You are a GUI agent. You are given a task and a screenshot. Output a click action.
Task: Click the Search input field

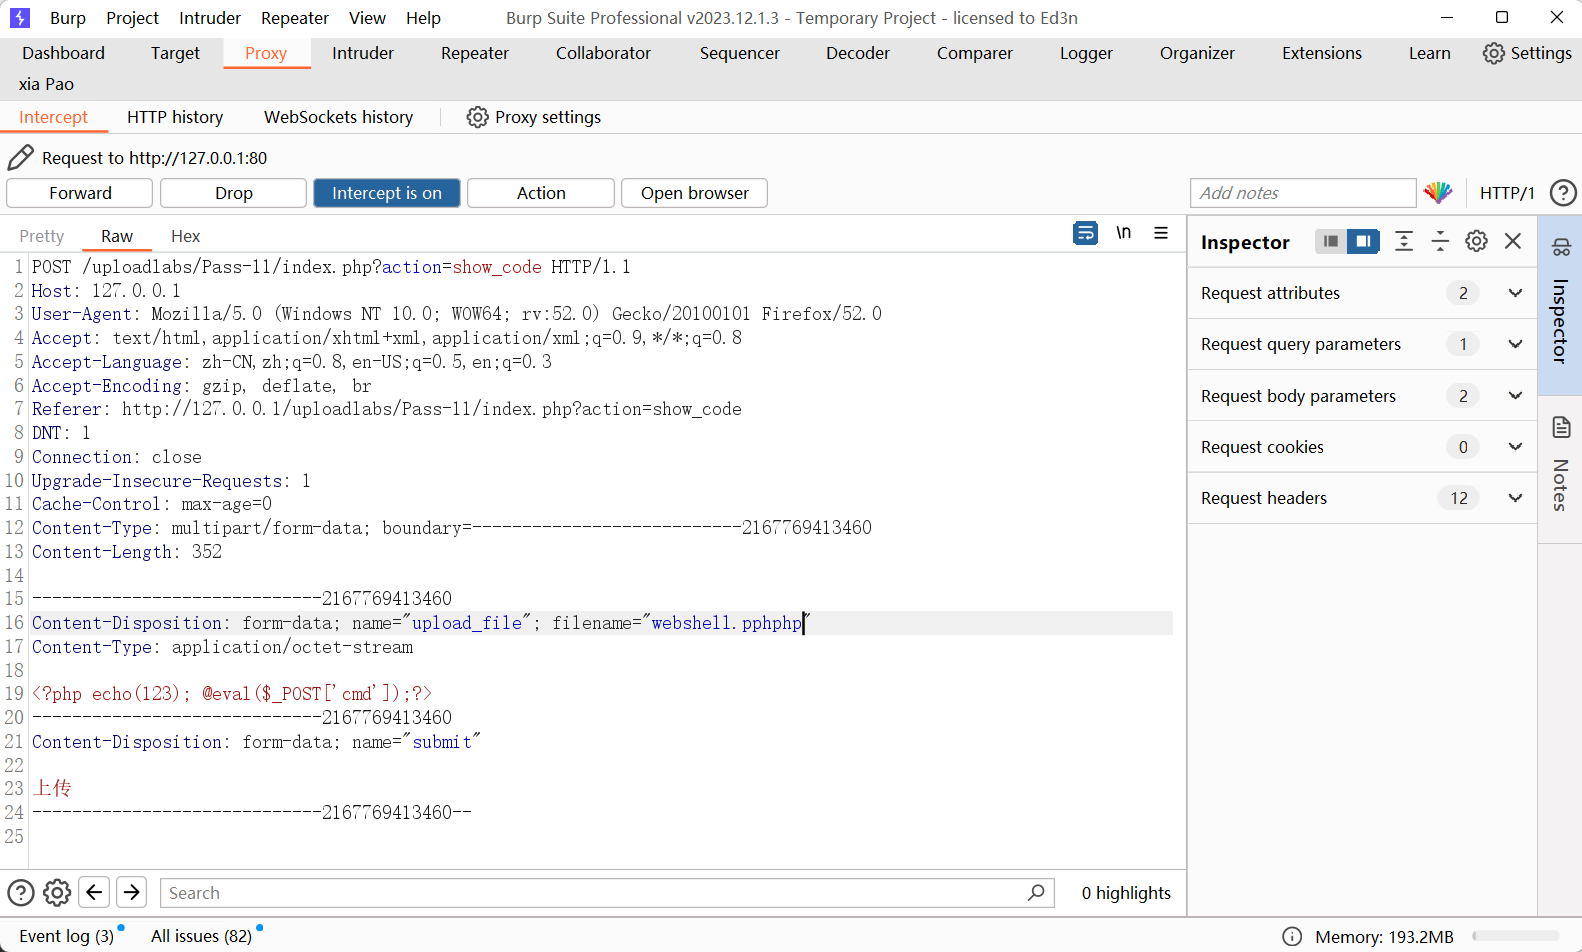(x=606, y=893)
